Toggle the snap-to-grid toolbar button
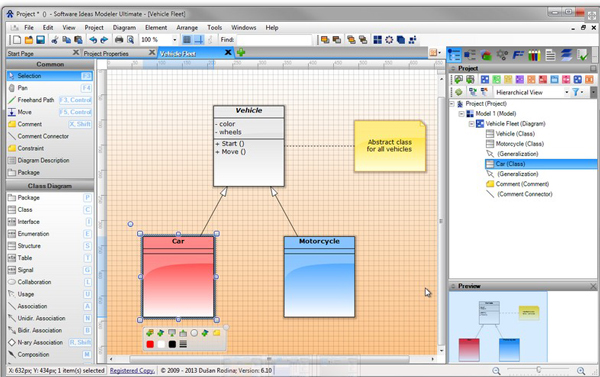 (199, 39)
